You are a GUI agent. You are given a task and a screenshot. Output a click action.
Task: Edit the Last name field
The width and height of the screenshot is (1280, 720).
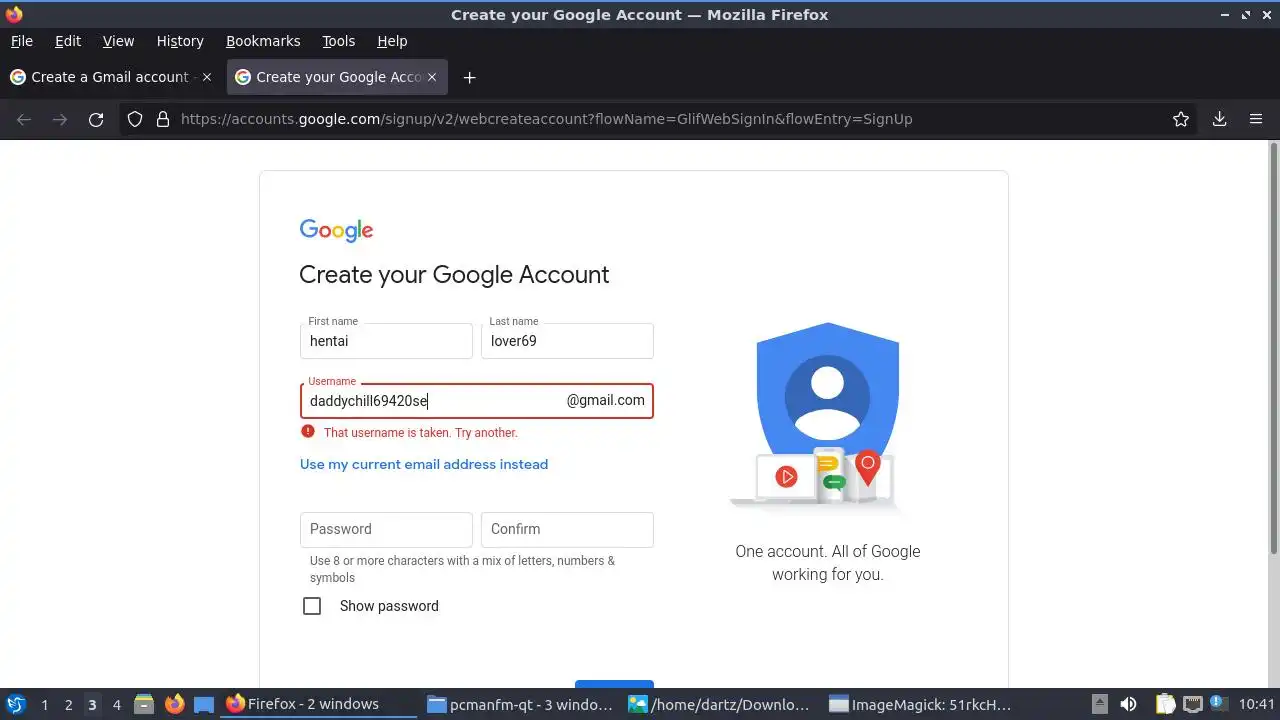[567, 341]
